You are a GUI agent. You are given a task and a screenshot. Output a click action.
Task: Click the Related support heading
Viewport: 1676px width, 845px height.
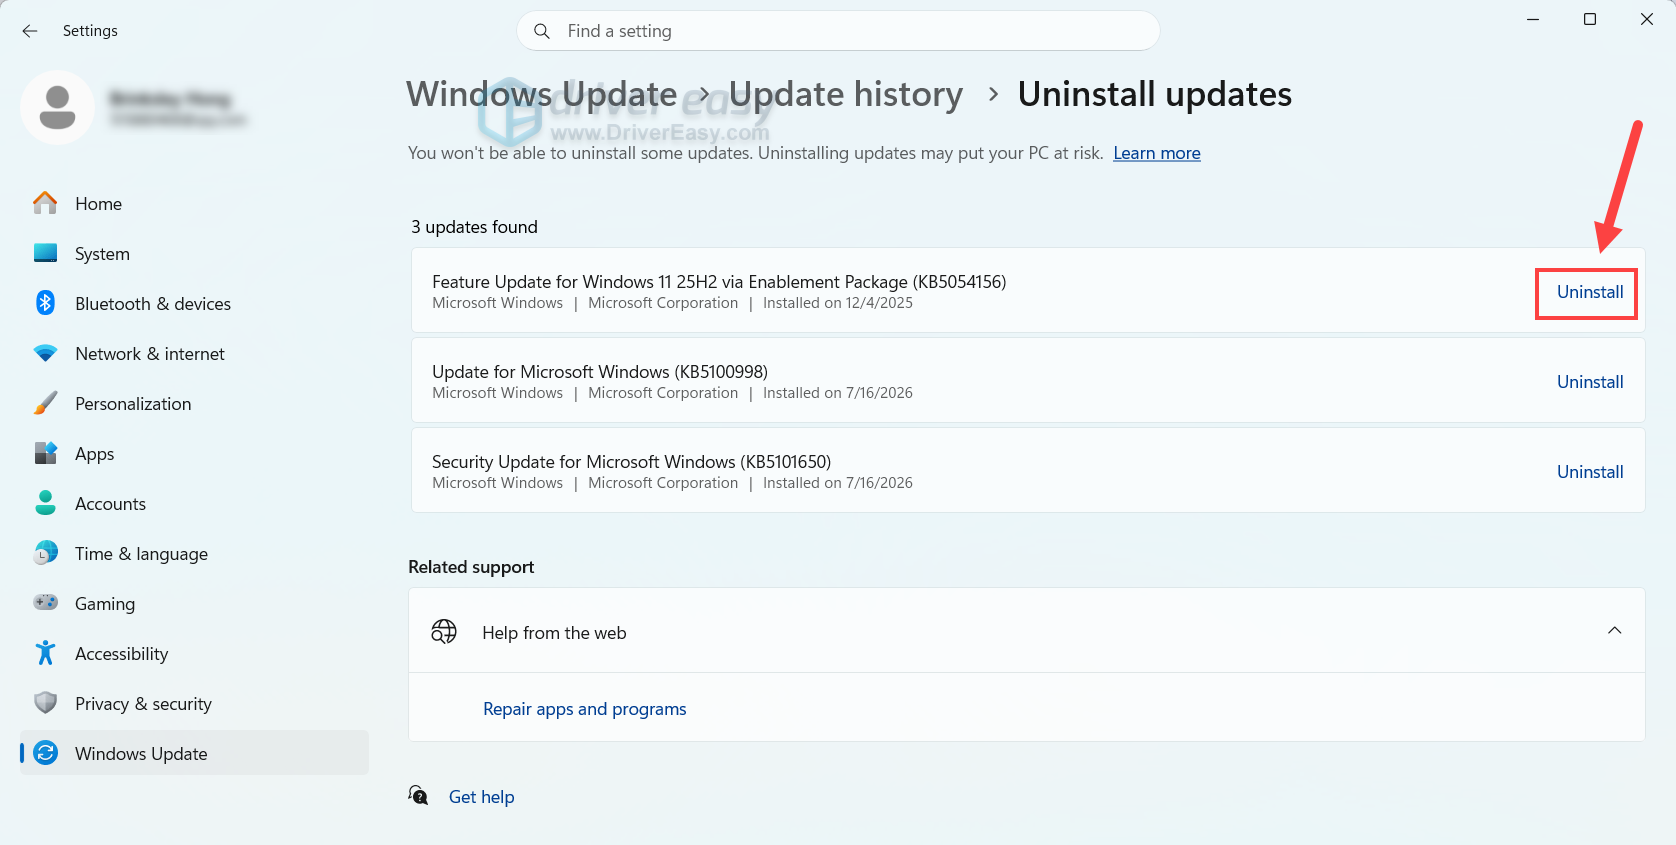(x=471, y=567)
